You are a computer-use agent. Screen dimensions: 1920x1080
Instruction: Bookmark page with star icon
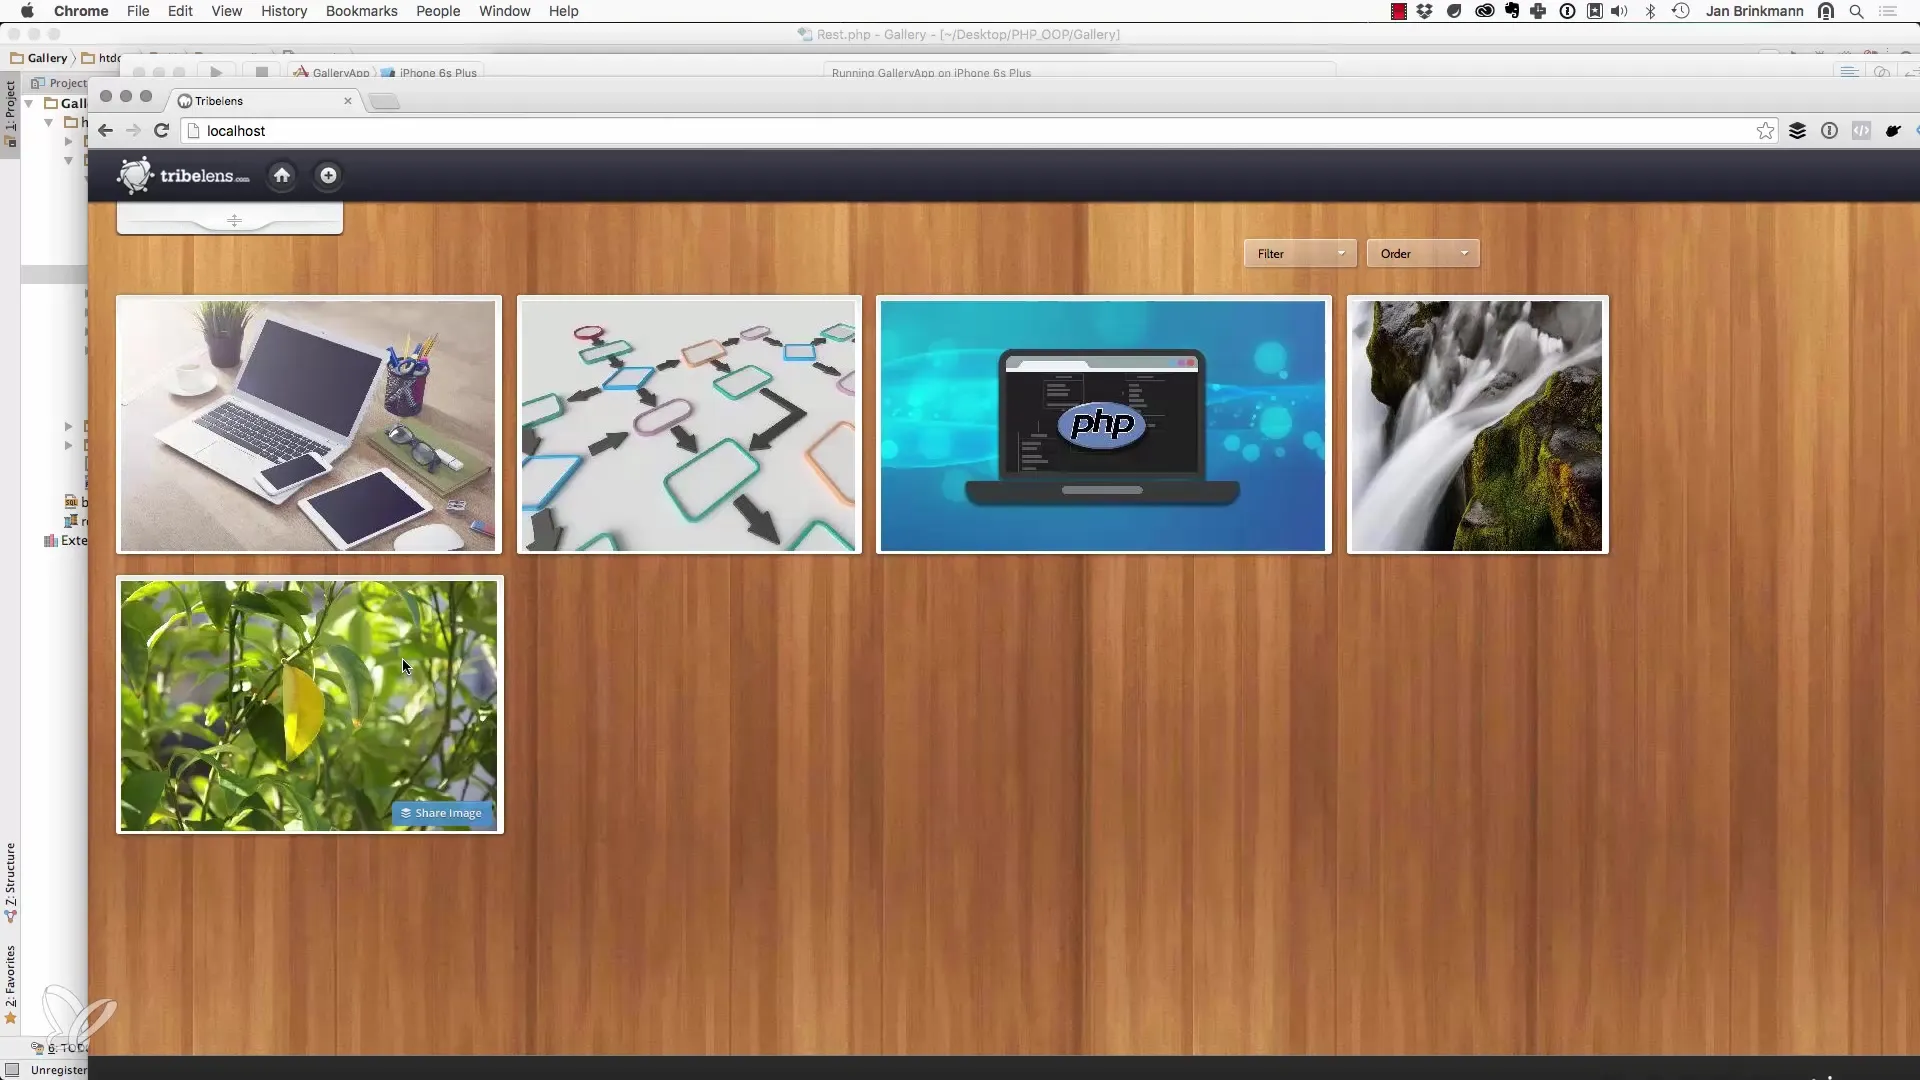(x=1765, y=131)
